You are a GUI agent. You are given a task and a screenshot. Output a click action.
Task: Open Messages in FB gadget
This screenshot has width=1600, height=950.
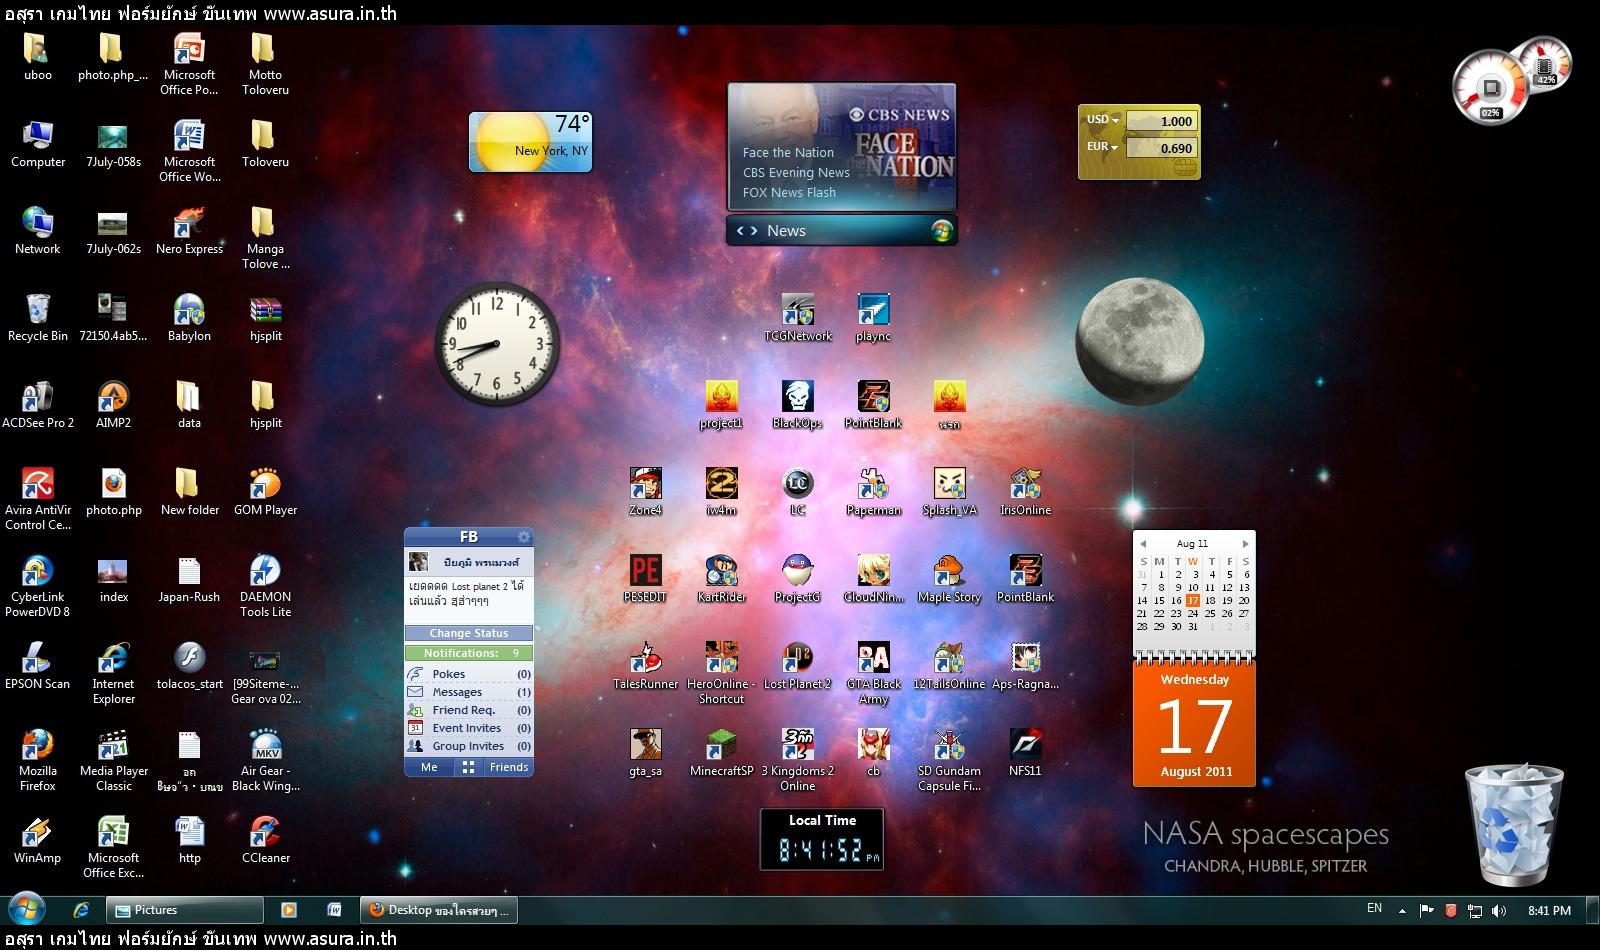click(469, 692)
